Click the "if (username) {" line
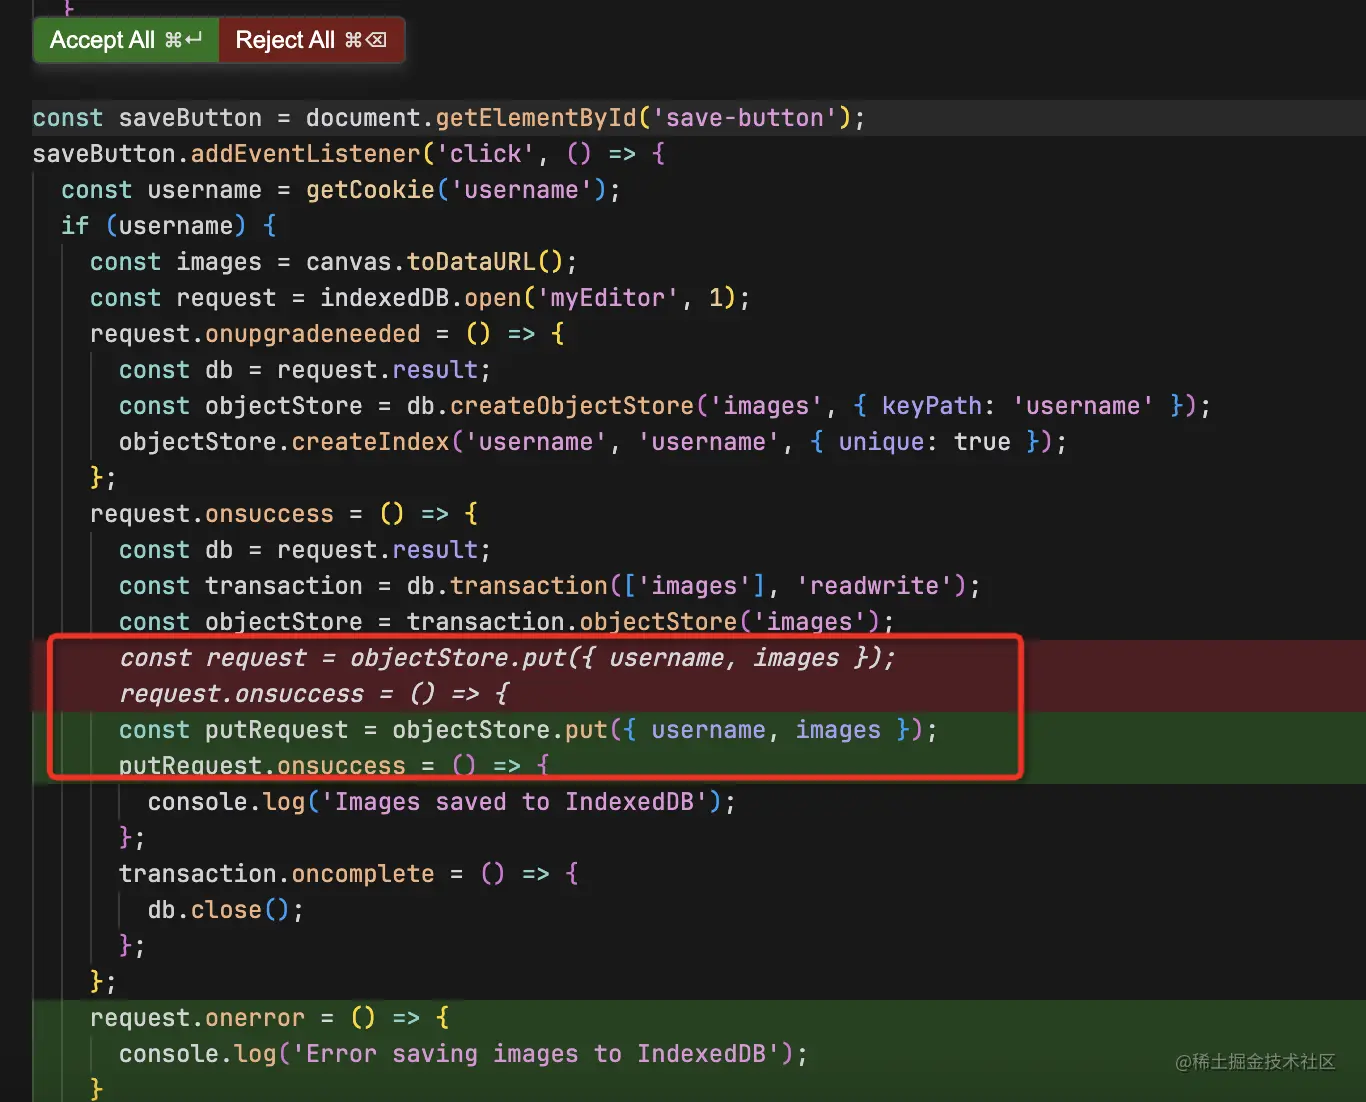 click(169, 226)
